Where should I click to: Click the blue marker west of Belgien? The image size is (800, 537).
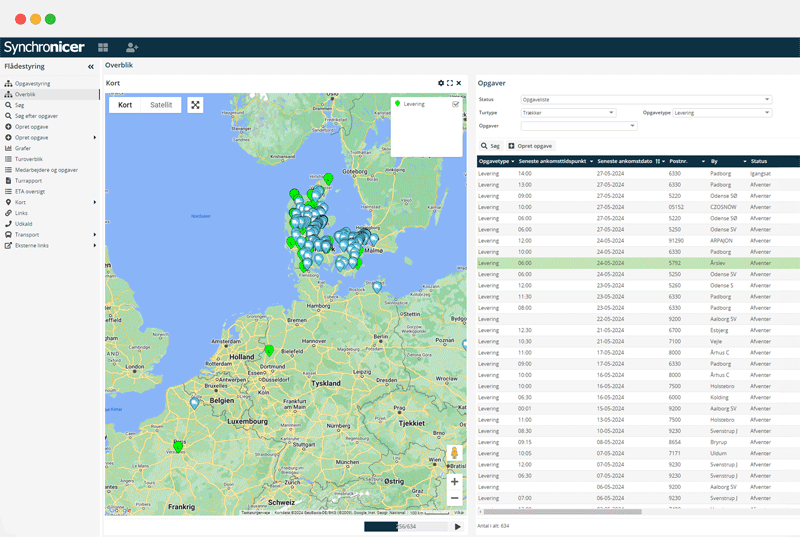point(194,403)
